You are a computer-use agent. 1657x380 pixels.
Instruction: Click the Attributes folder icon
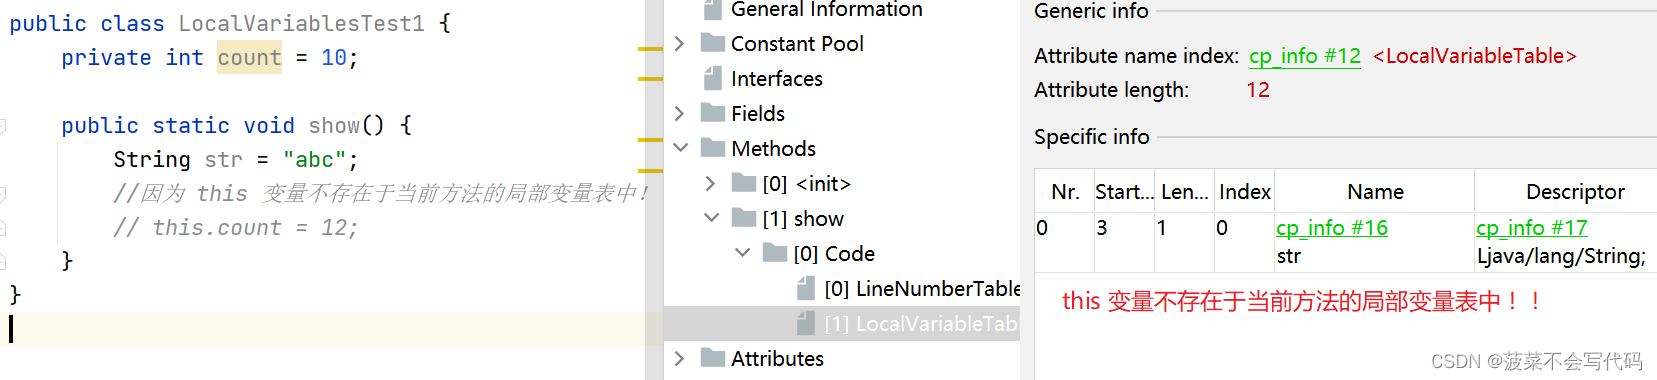(x=713, y=358)
